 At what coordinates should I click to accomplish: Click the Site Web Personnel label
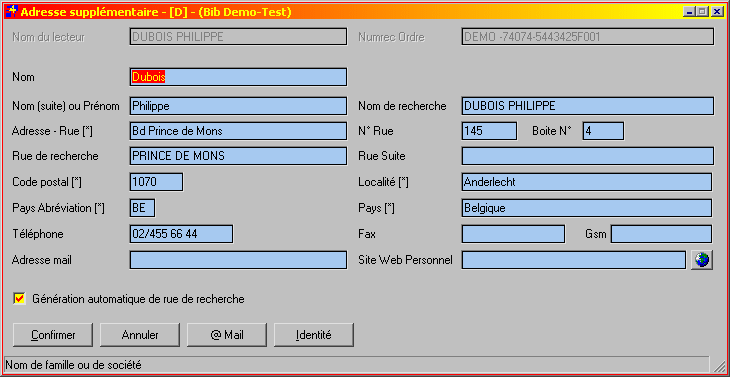pyautogui.click(x=405, y=260)
